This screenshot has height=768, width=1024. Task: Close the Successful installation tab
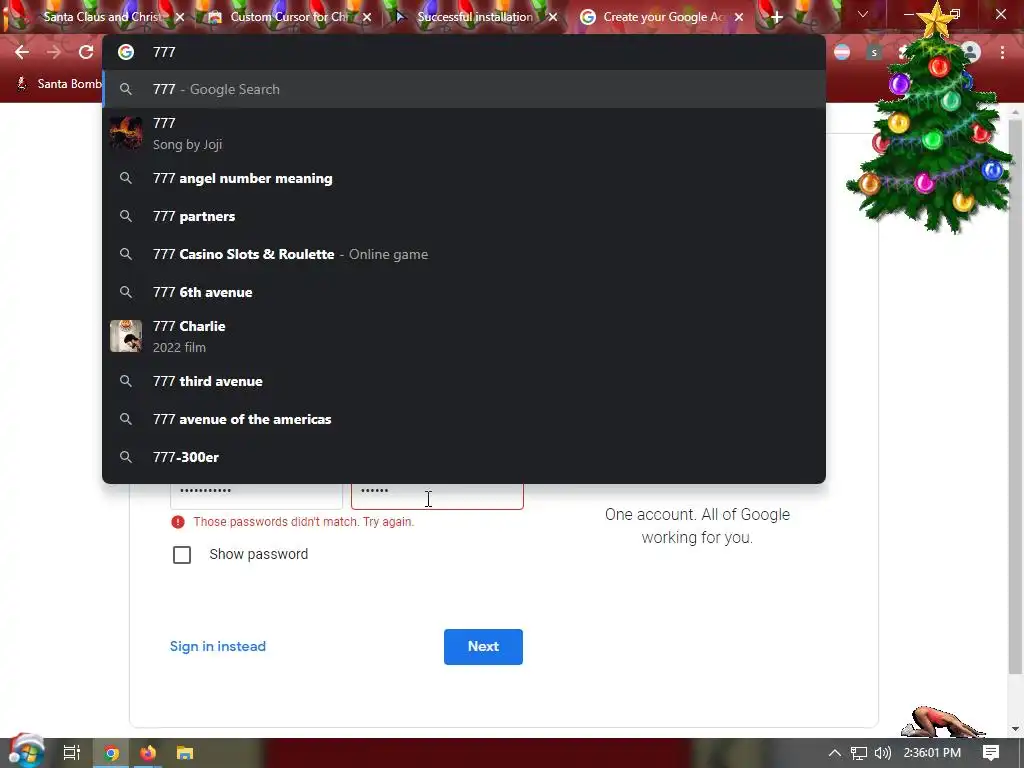click(553, 18)
